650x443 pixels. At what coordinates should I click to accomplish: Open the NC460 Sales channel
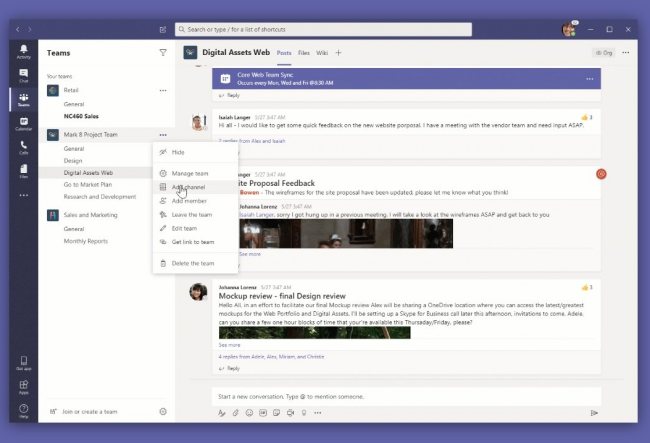(81, 116)
